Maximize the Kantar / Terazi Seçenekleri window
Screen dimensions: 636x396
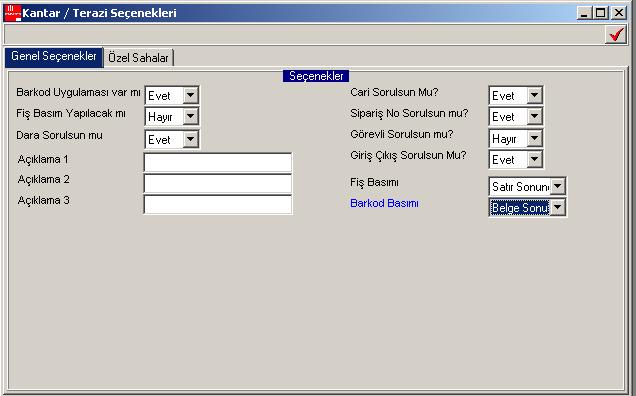coord(601,13)
